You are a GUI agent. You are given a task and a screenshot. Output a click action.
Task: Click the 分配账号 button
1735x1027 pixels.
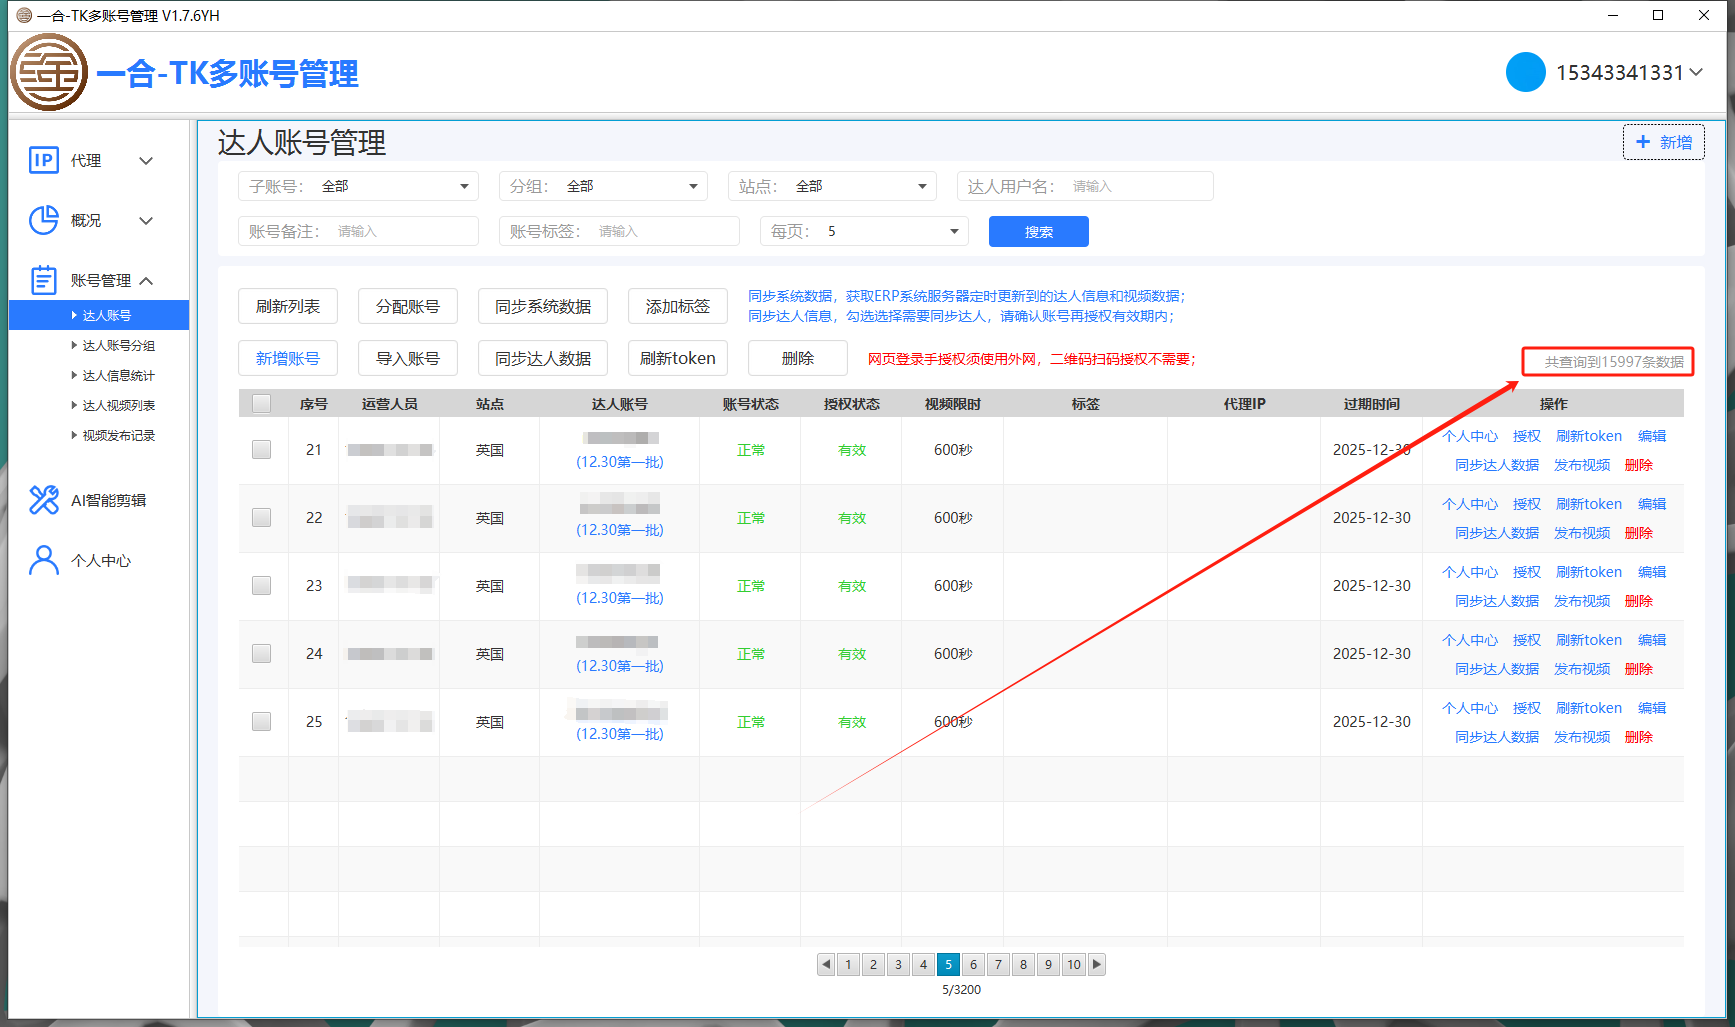408,306
